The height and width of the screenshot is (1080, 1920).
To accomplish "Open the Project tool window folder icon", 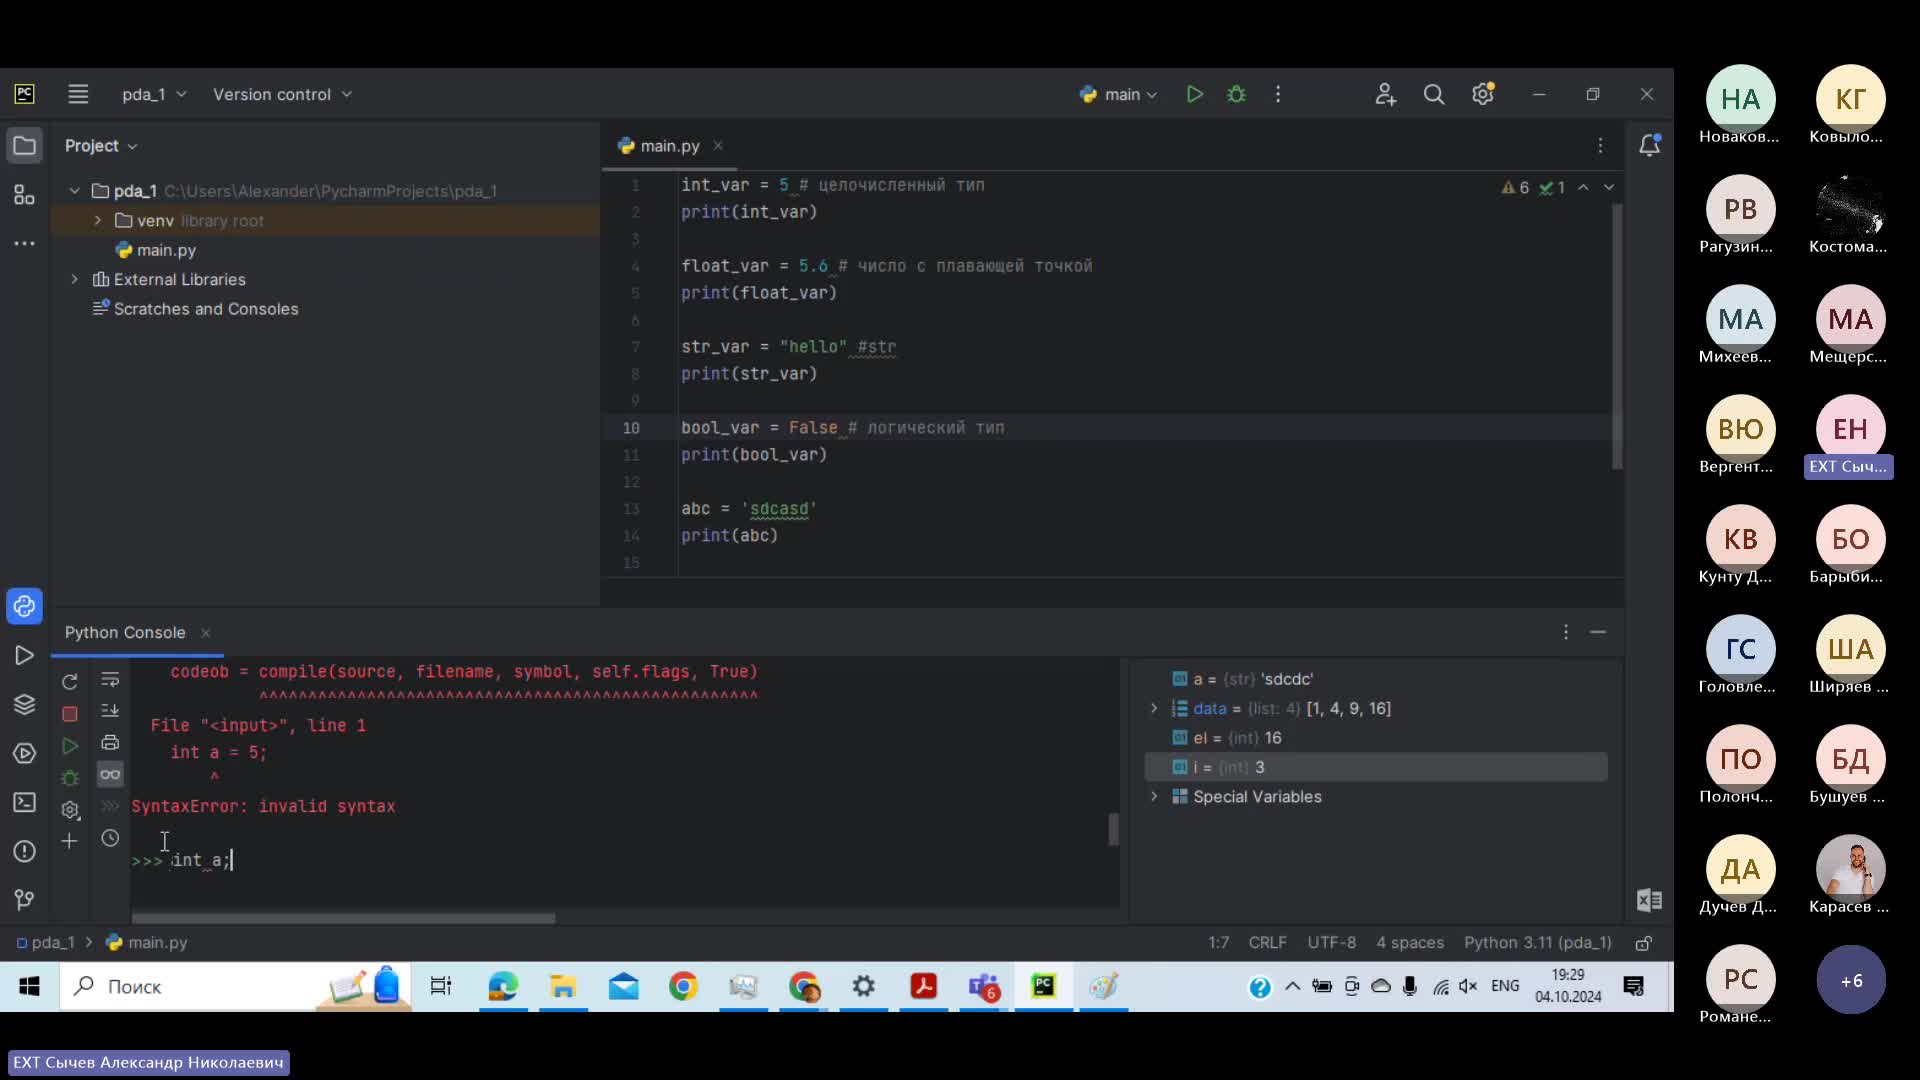I will pos(24,146).
